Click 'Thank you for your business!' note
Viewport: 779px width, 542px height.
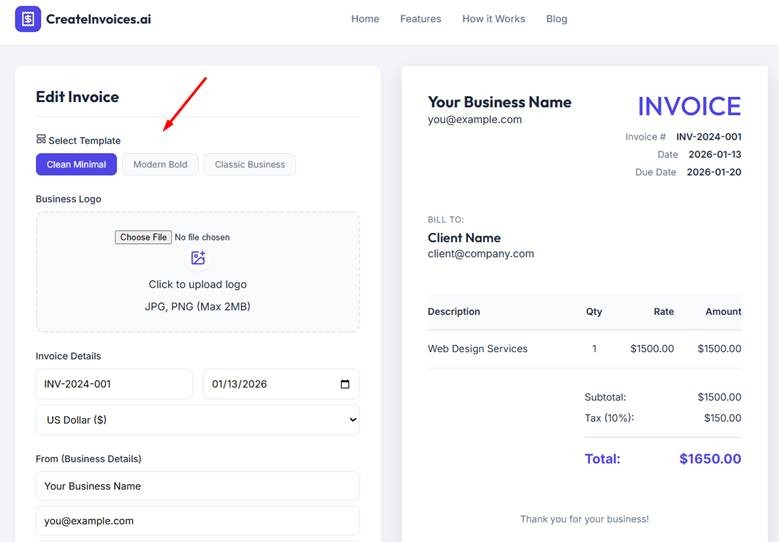(584, 519)
